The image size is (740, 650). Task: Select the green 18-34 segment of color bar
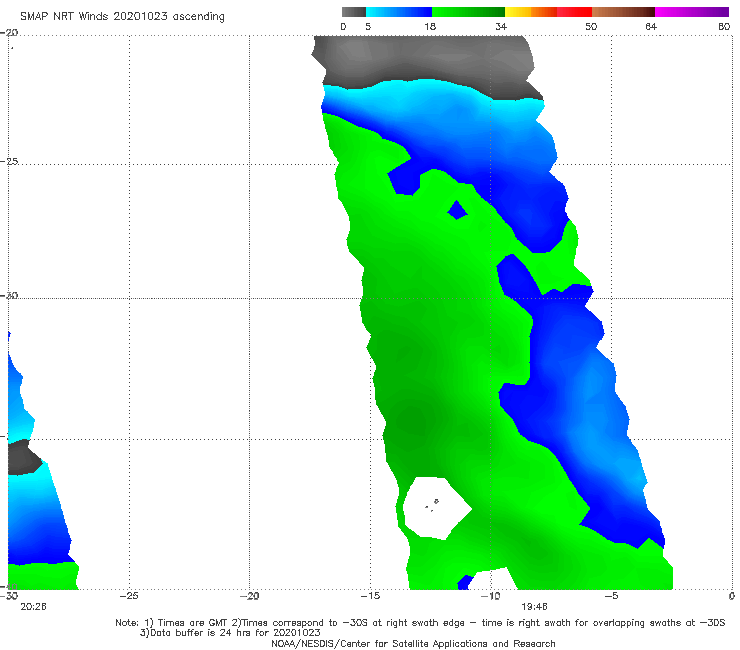pyautogui.click(x=468, y=12)
